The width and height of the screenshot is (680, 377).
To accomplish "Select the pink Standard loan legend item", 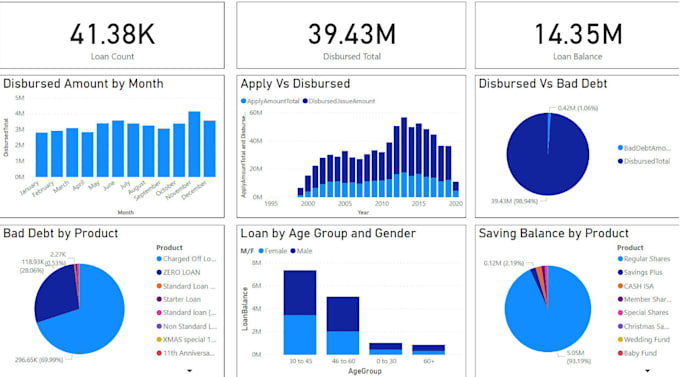I will (186, 312).
